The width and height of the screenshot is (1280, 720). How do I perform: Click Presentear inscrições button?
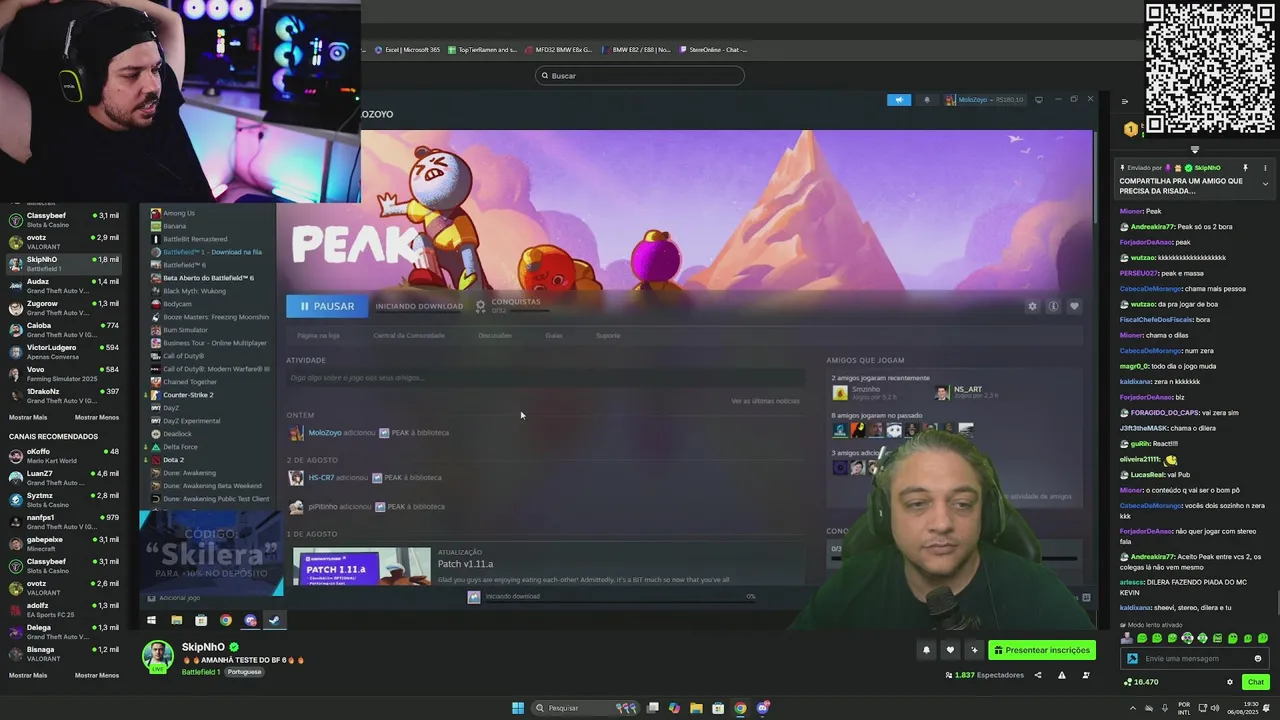(x=1041, y=650)
